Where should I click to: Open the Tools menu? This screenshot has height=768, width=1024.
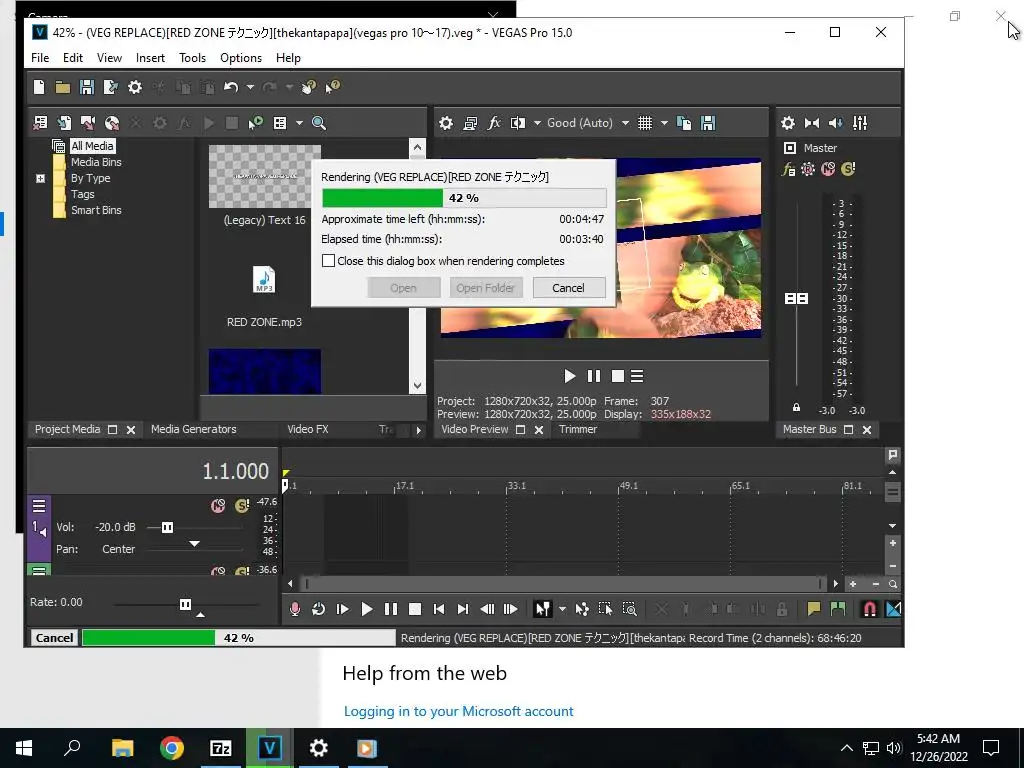[193, 58]
